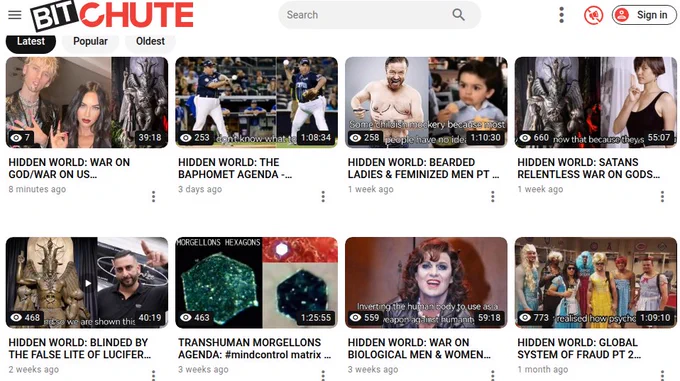Open options for Satans Relentless War video

pyautogui.click(x=662, y=197)
